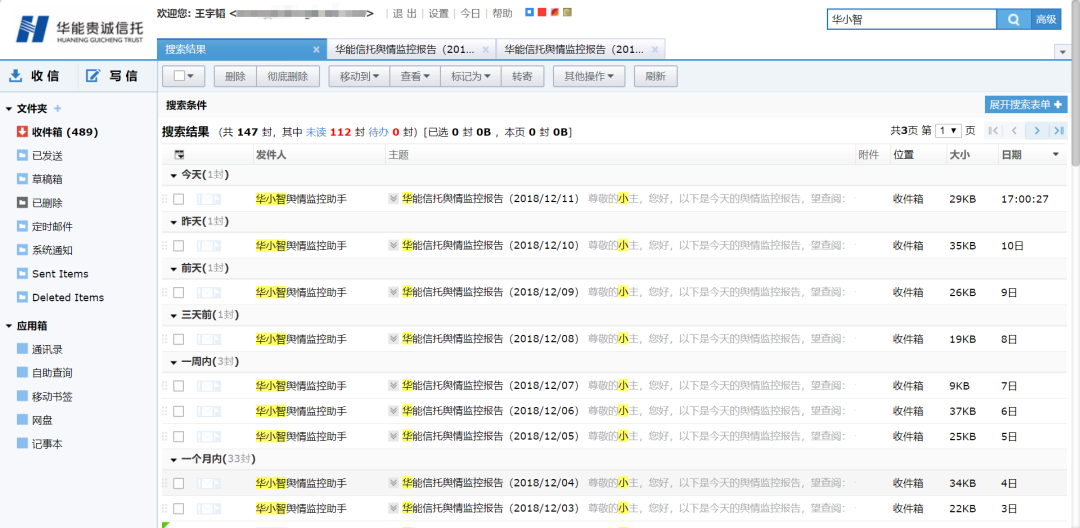Select the blue theme color swatch
1080x528 pixels.
coord(529,12)
